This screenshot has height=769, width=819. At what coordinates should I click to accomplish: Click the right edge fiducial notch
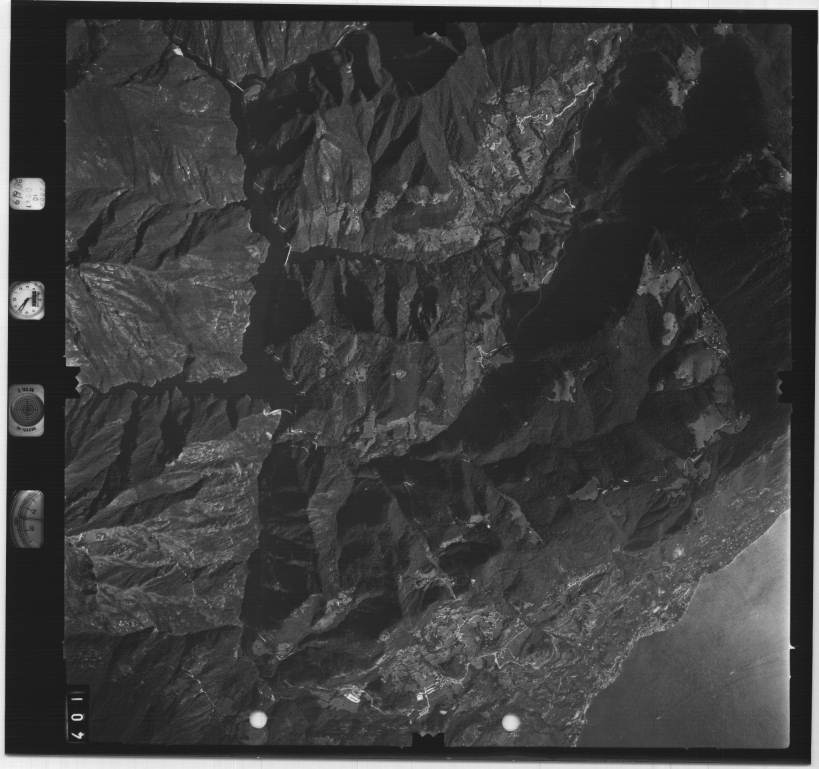coord(786,384)
